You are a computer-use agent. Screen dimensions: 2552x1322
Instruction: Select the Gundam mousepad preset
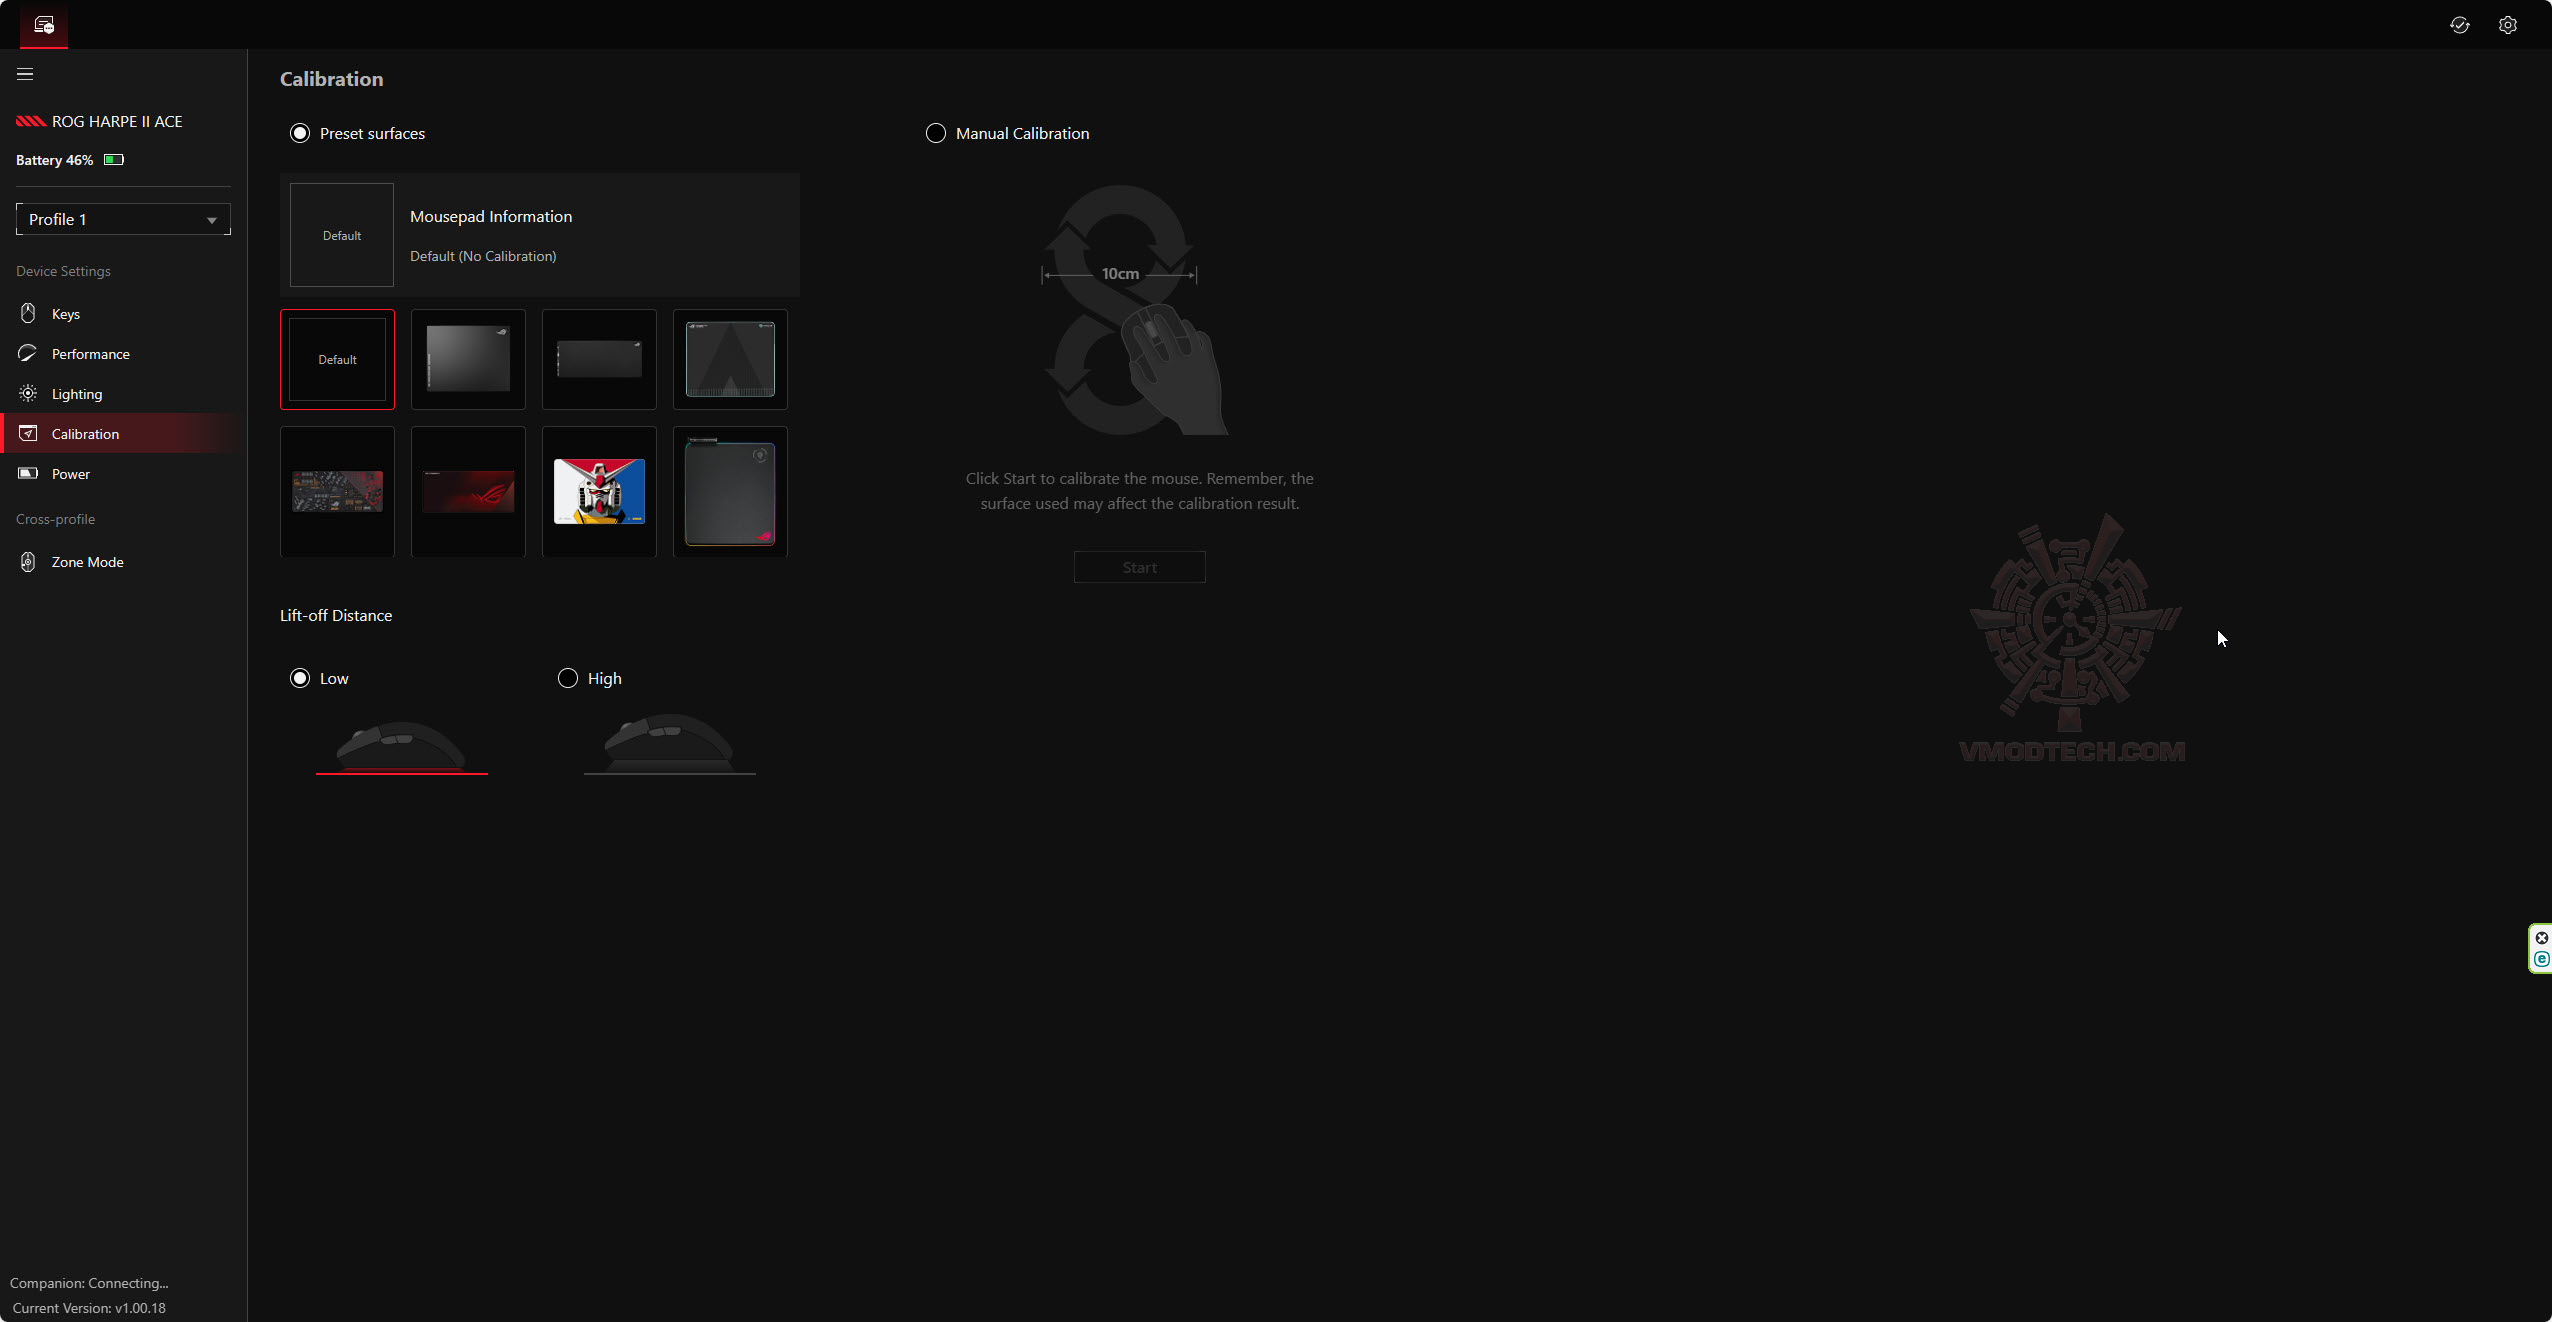[599, 491]
